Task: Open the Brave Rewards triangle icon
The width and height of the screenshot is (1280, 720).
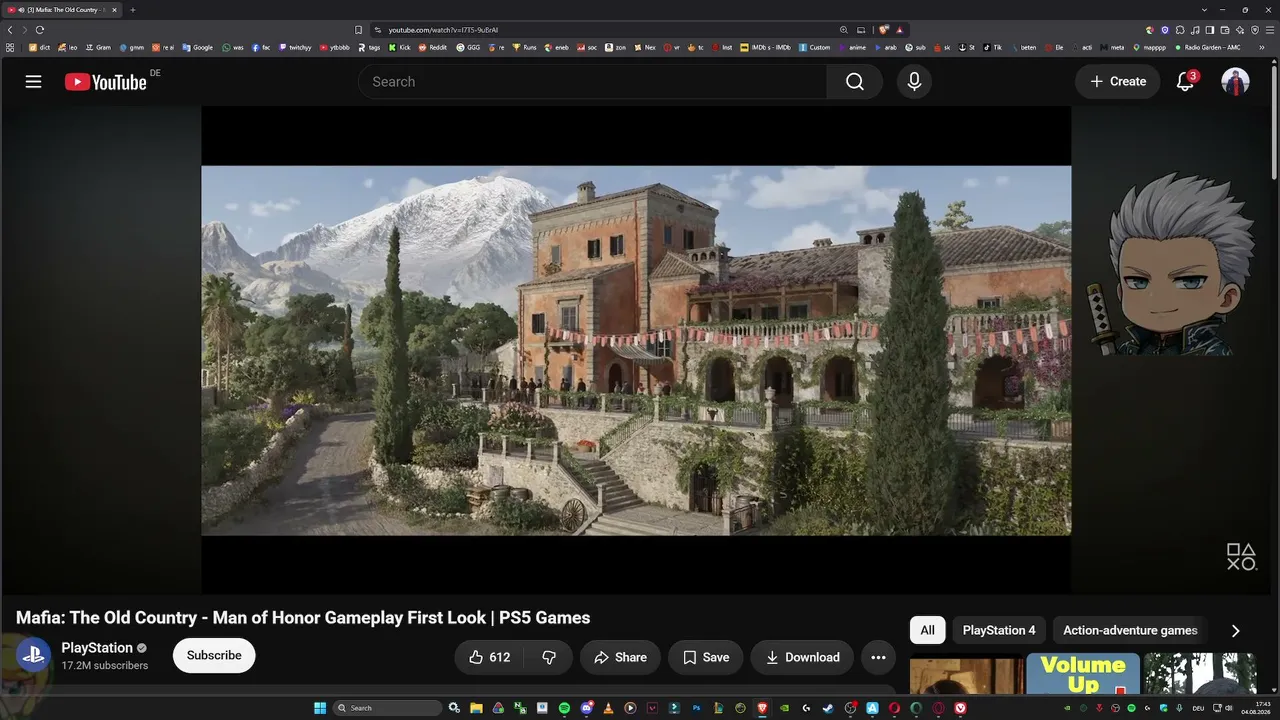Action: tap(900, 30)
